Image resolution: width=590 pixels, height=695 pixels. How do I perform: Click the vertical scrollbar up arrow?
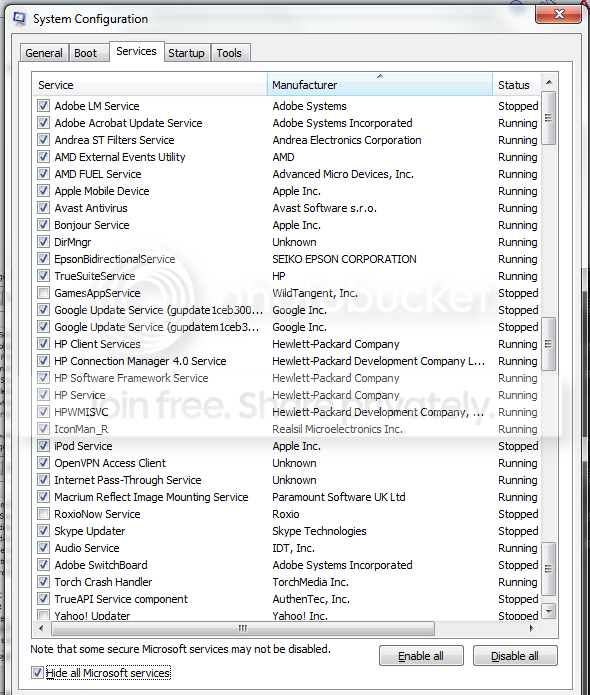[549, 82]
